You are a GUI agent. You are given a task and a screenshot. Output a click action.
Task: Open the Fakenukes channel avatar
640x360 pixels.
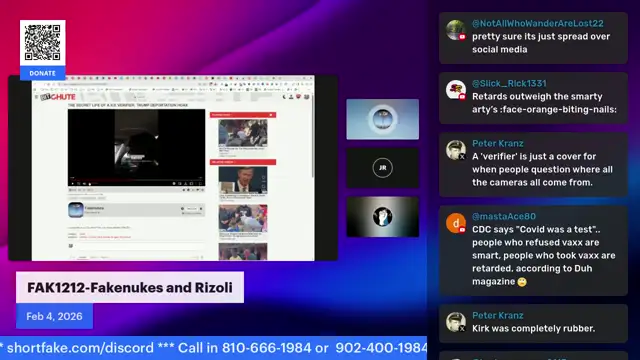(76, 210)
